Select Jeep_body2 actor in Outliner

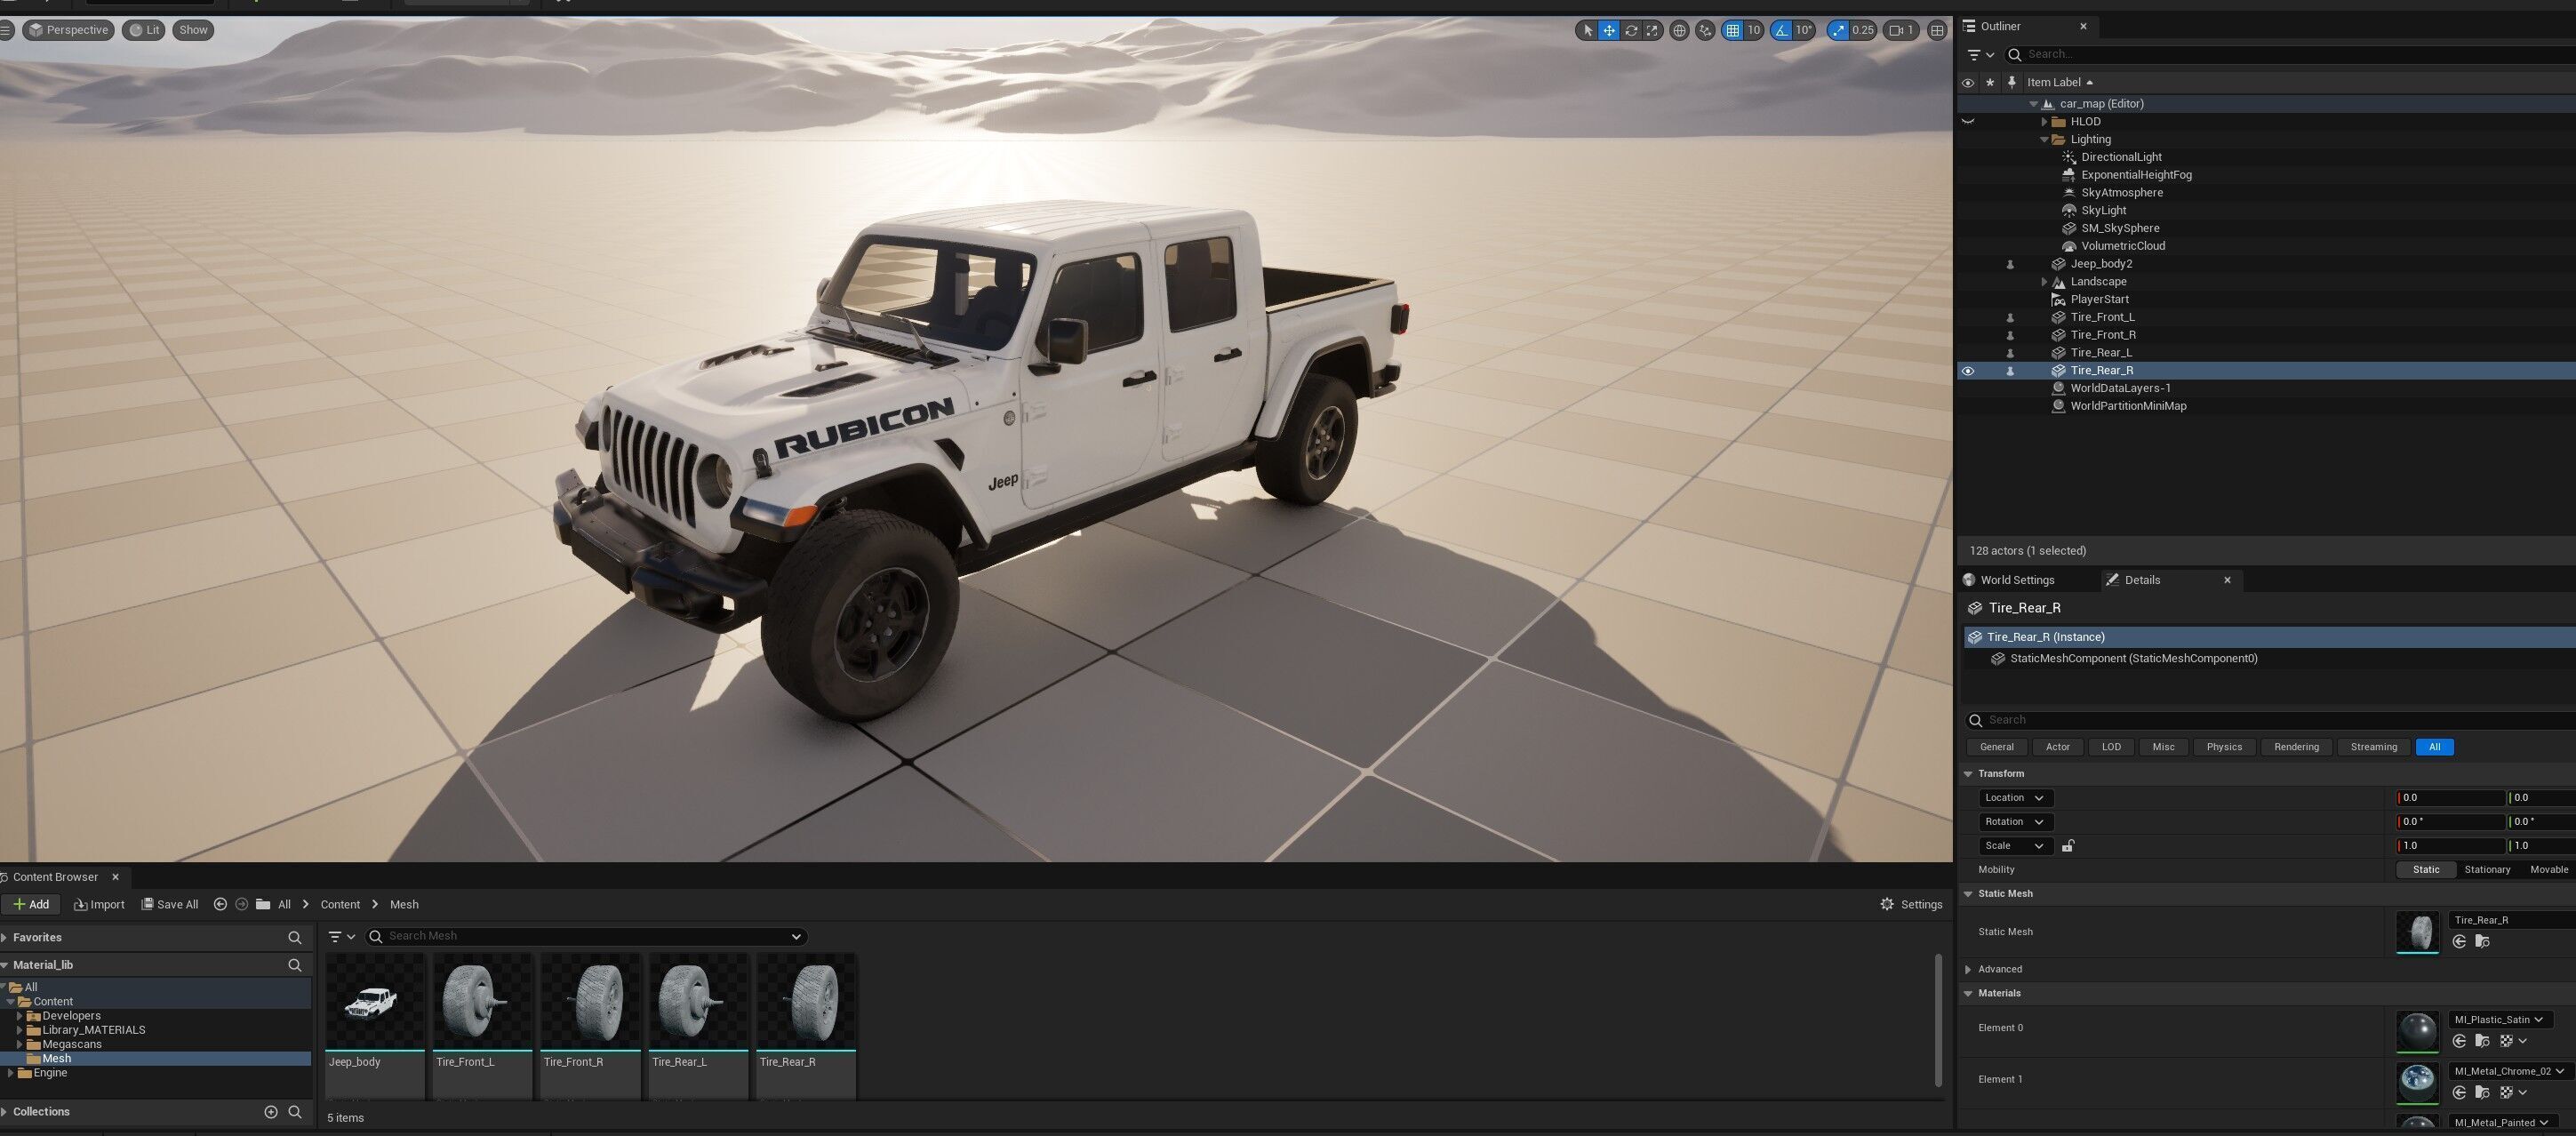(x=2101, y=264)
